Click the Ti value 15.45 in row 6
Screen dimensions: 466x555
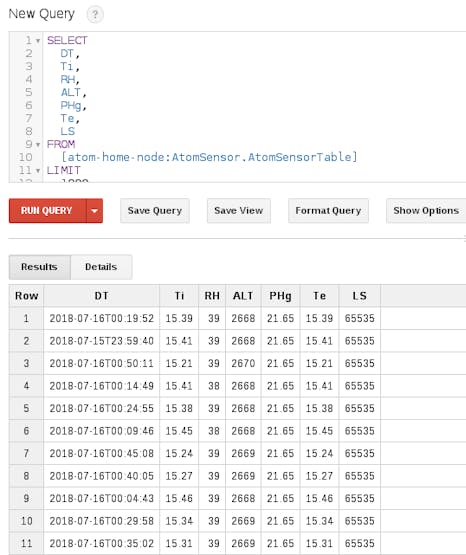(179, 431)
